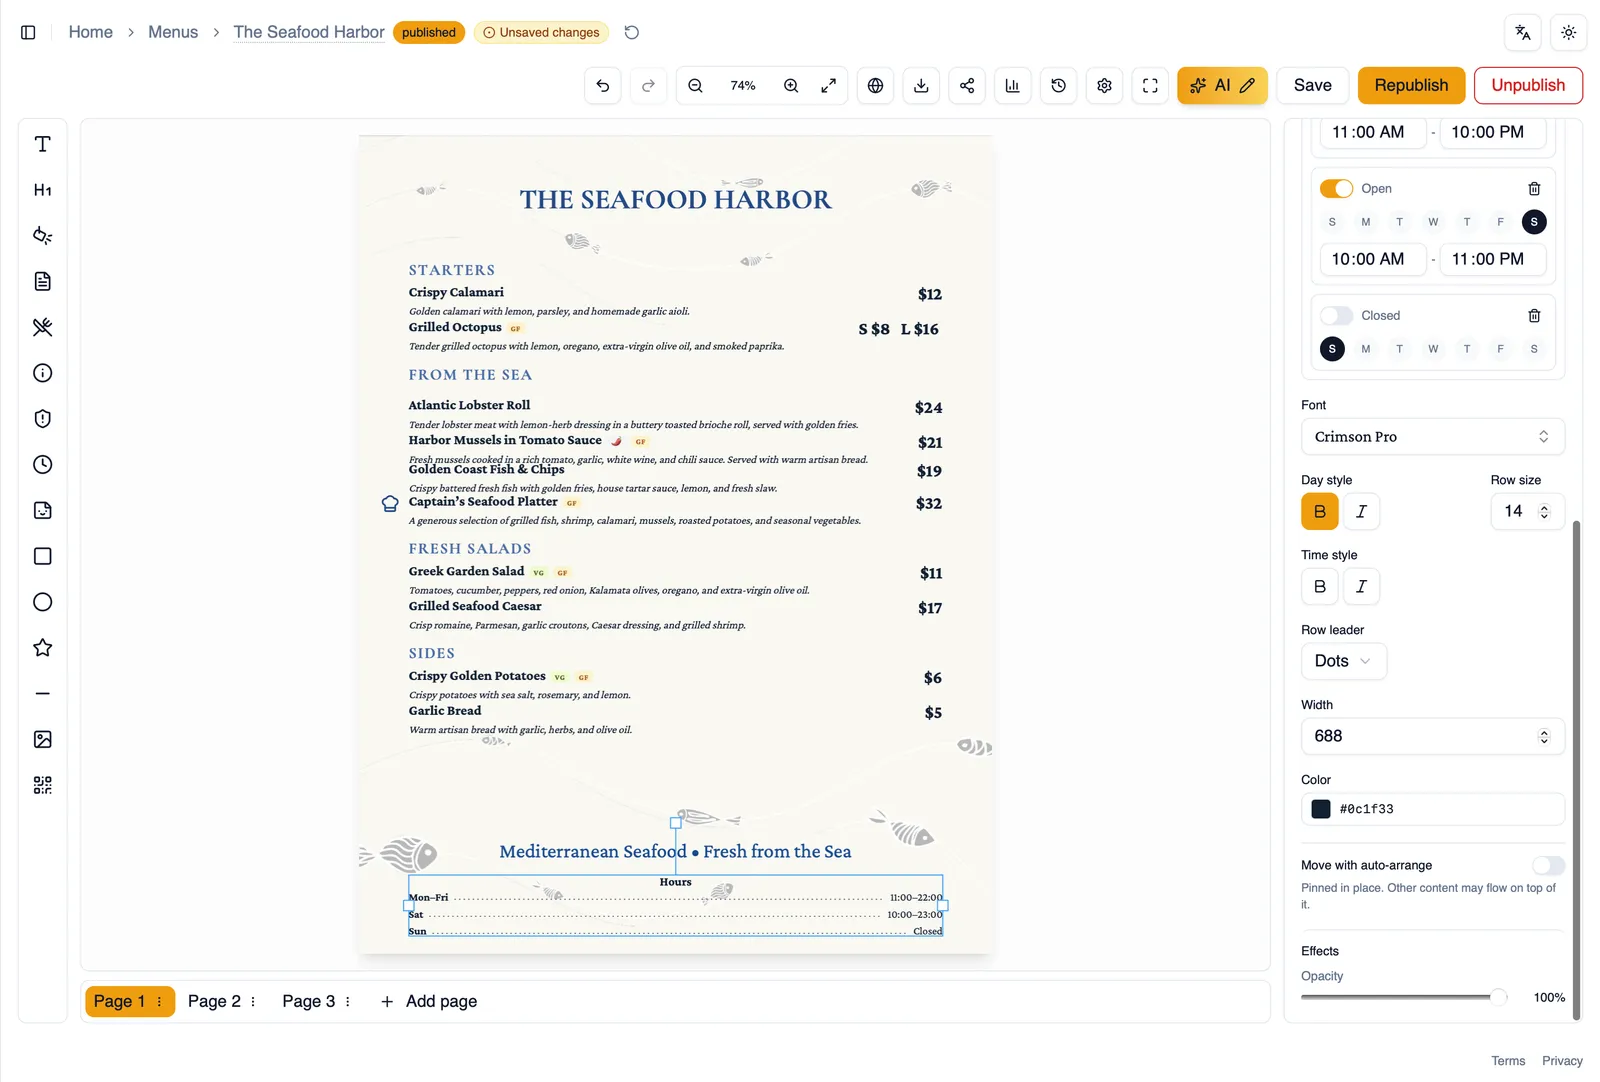This screenshot has width=1600, height=1082.
Task: Select the H1 heading tool
Action: 42,190
